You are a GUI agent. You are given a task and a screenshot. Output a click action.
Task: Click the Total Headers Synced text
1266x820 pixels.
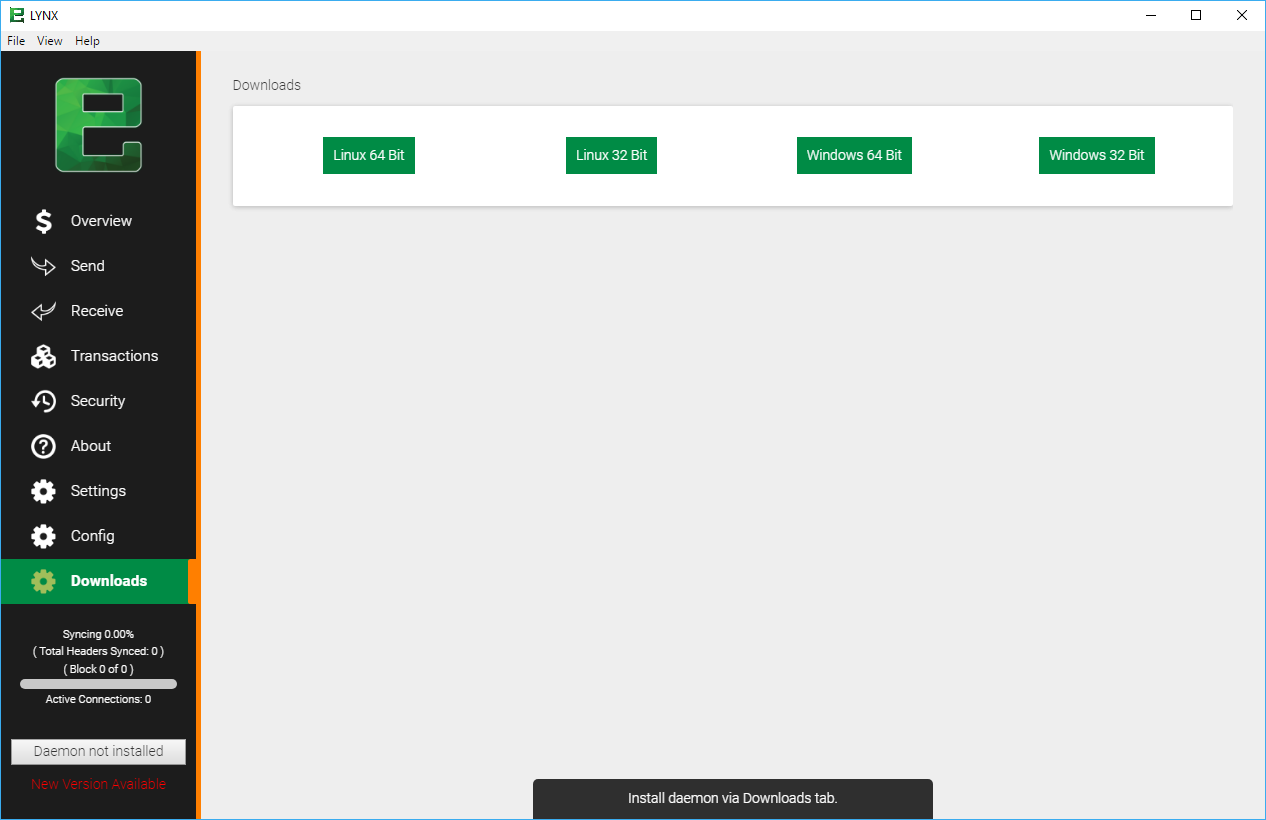coord(98,651)
